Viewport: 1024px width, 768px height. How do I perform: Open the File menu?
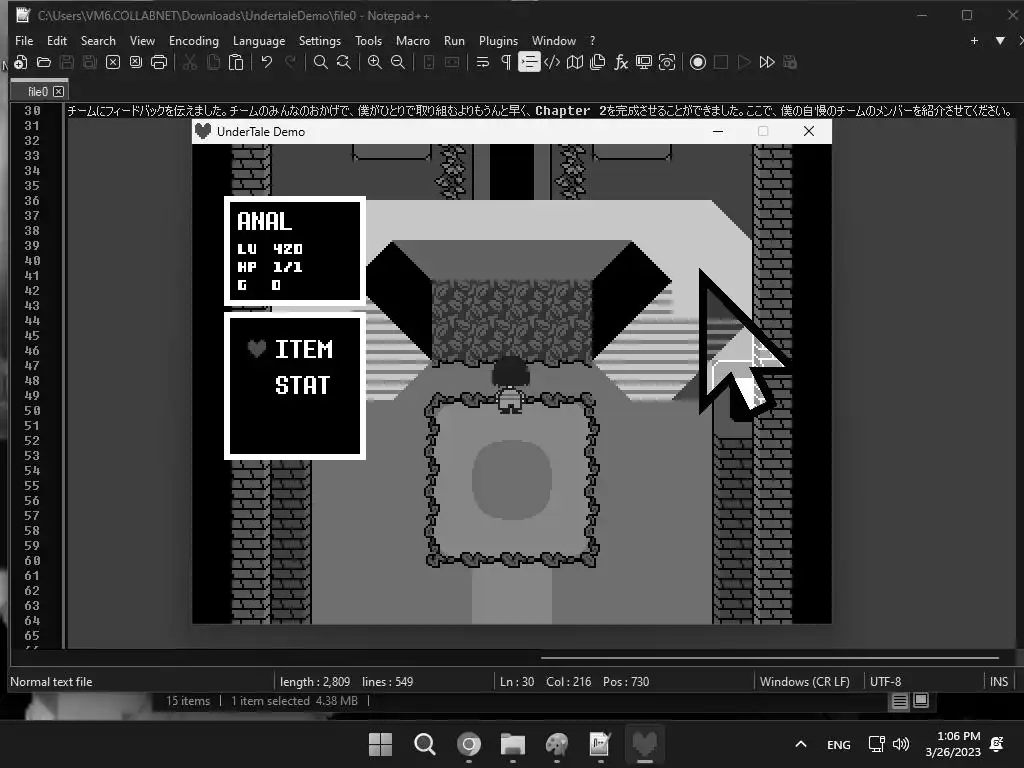click(x=24, y=40)
